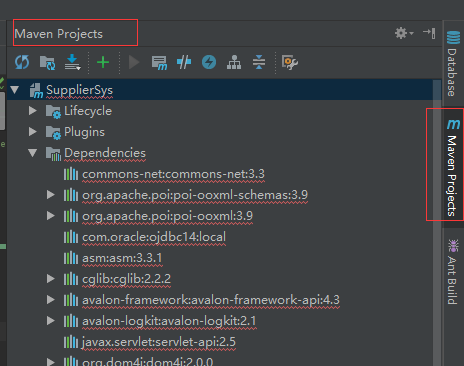Expand the Plugins node
Screen dimensions: 464x366
coord(33,132)
